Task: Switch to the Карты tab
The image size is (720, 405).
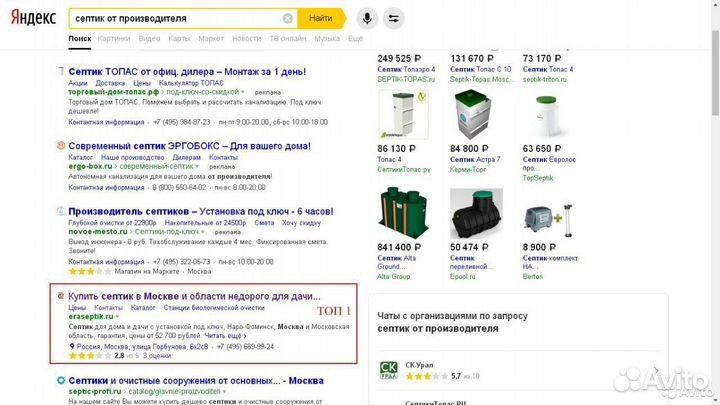Action: 179,39
